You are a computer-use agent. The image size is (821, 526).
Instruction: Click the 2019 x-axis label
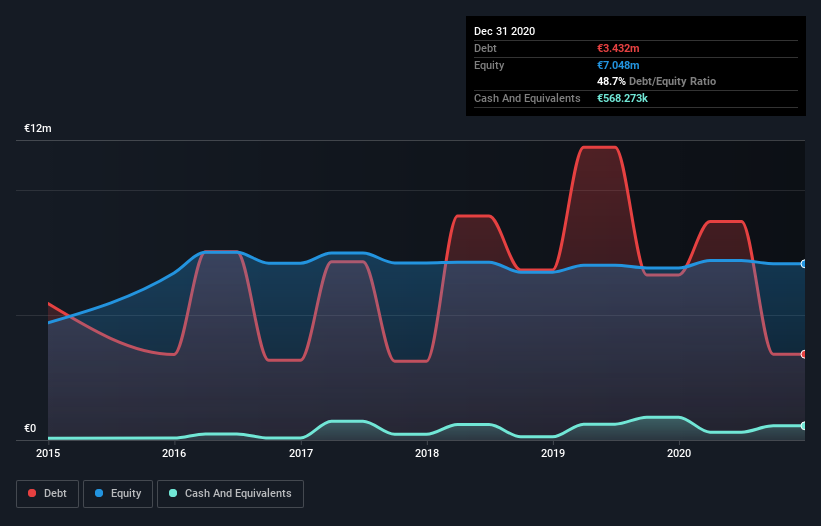553,453
